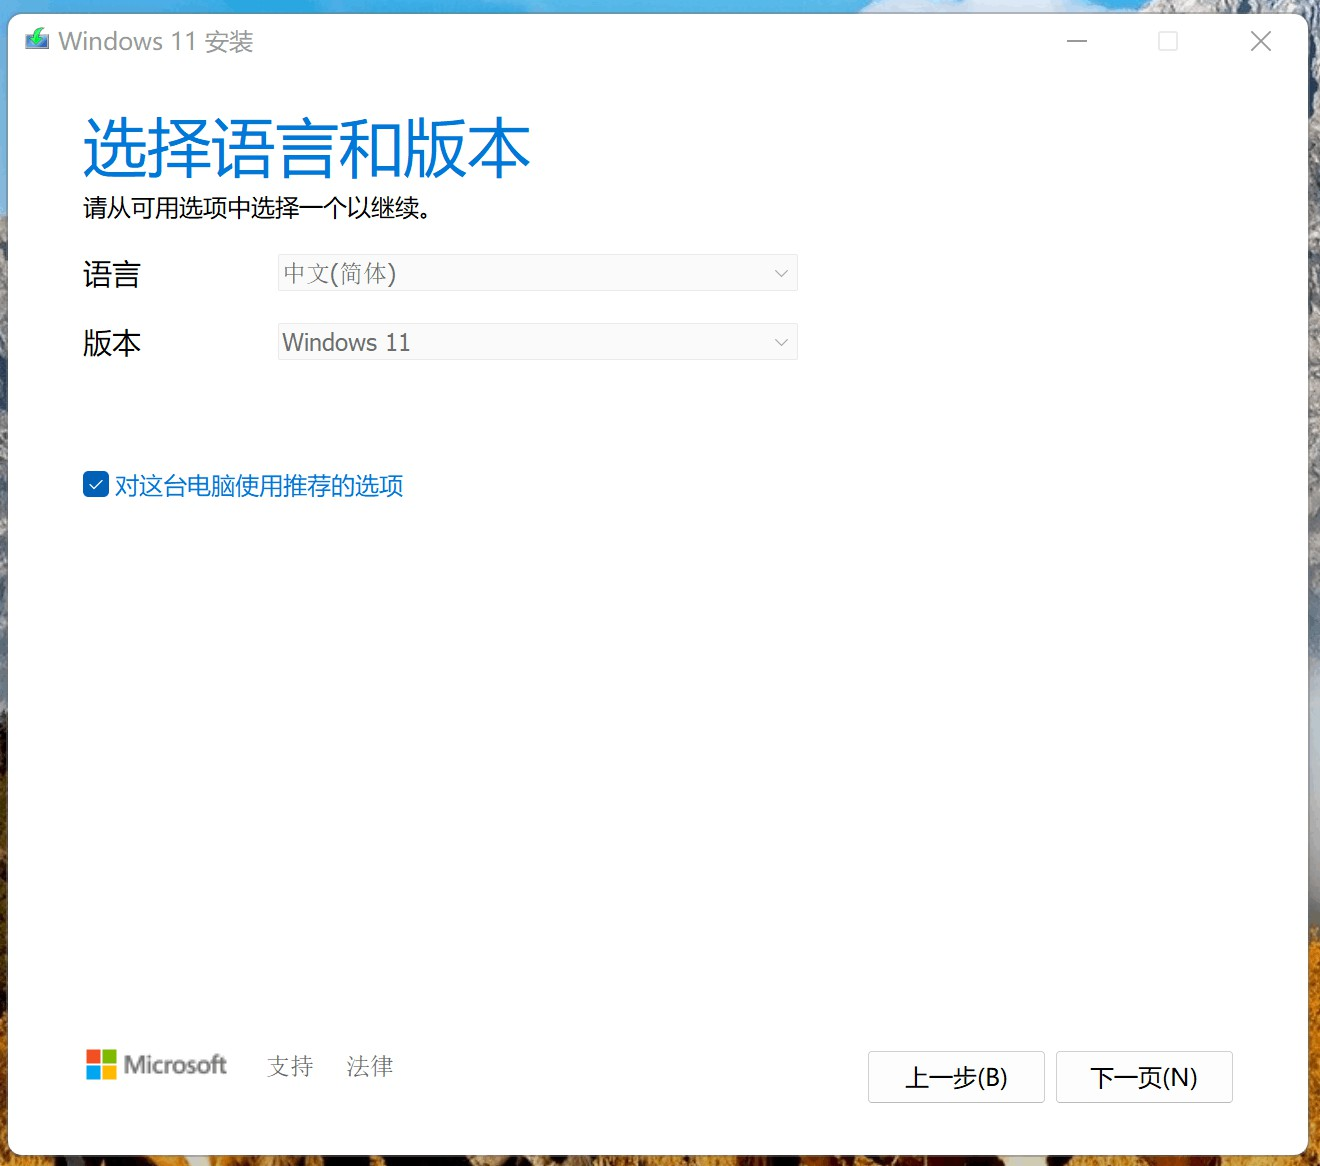Click the 上一步(B) button
This screenshot has height=1166, width=1320.
coord(956,1077)
